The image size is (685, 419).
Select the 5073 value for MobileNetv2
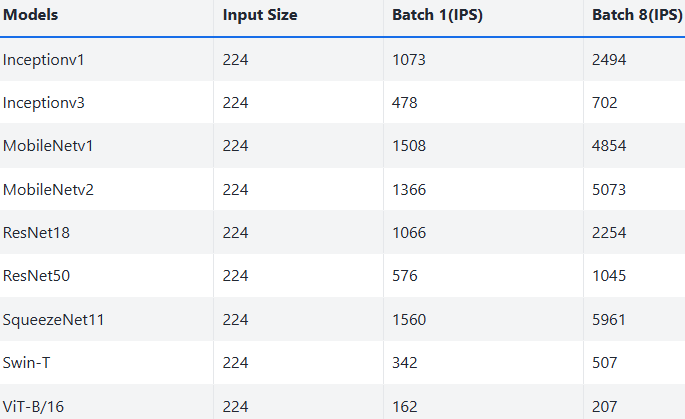609,190
